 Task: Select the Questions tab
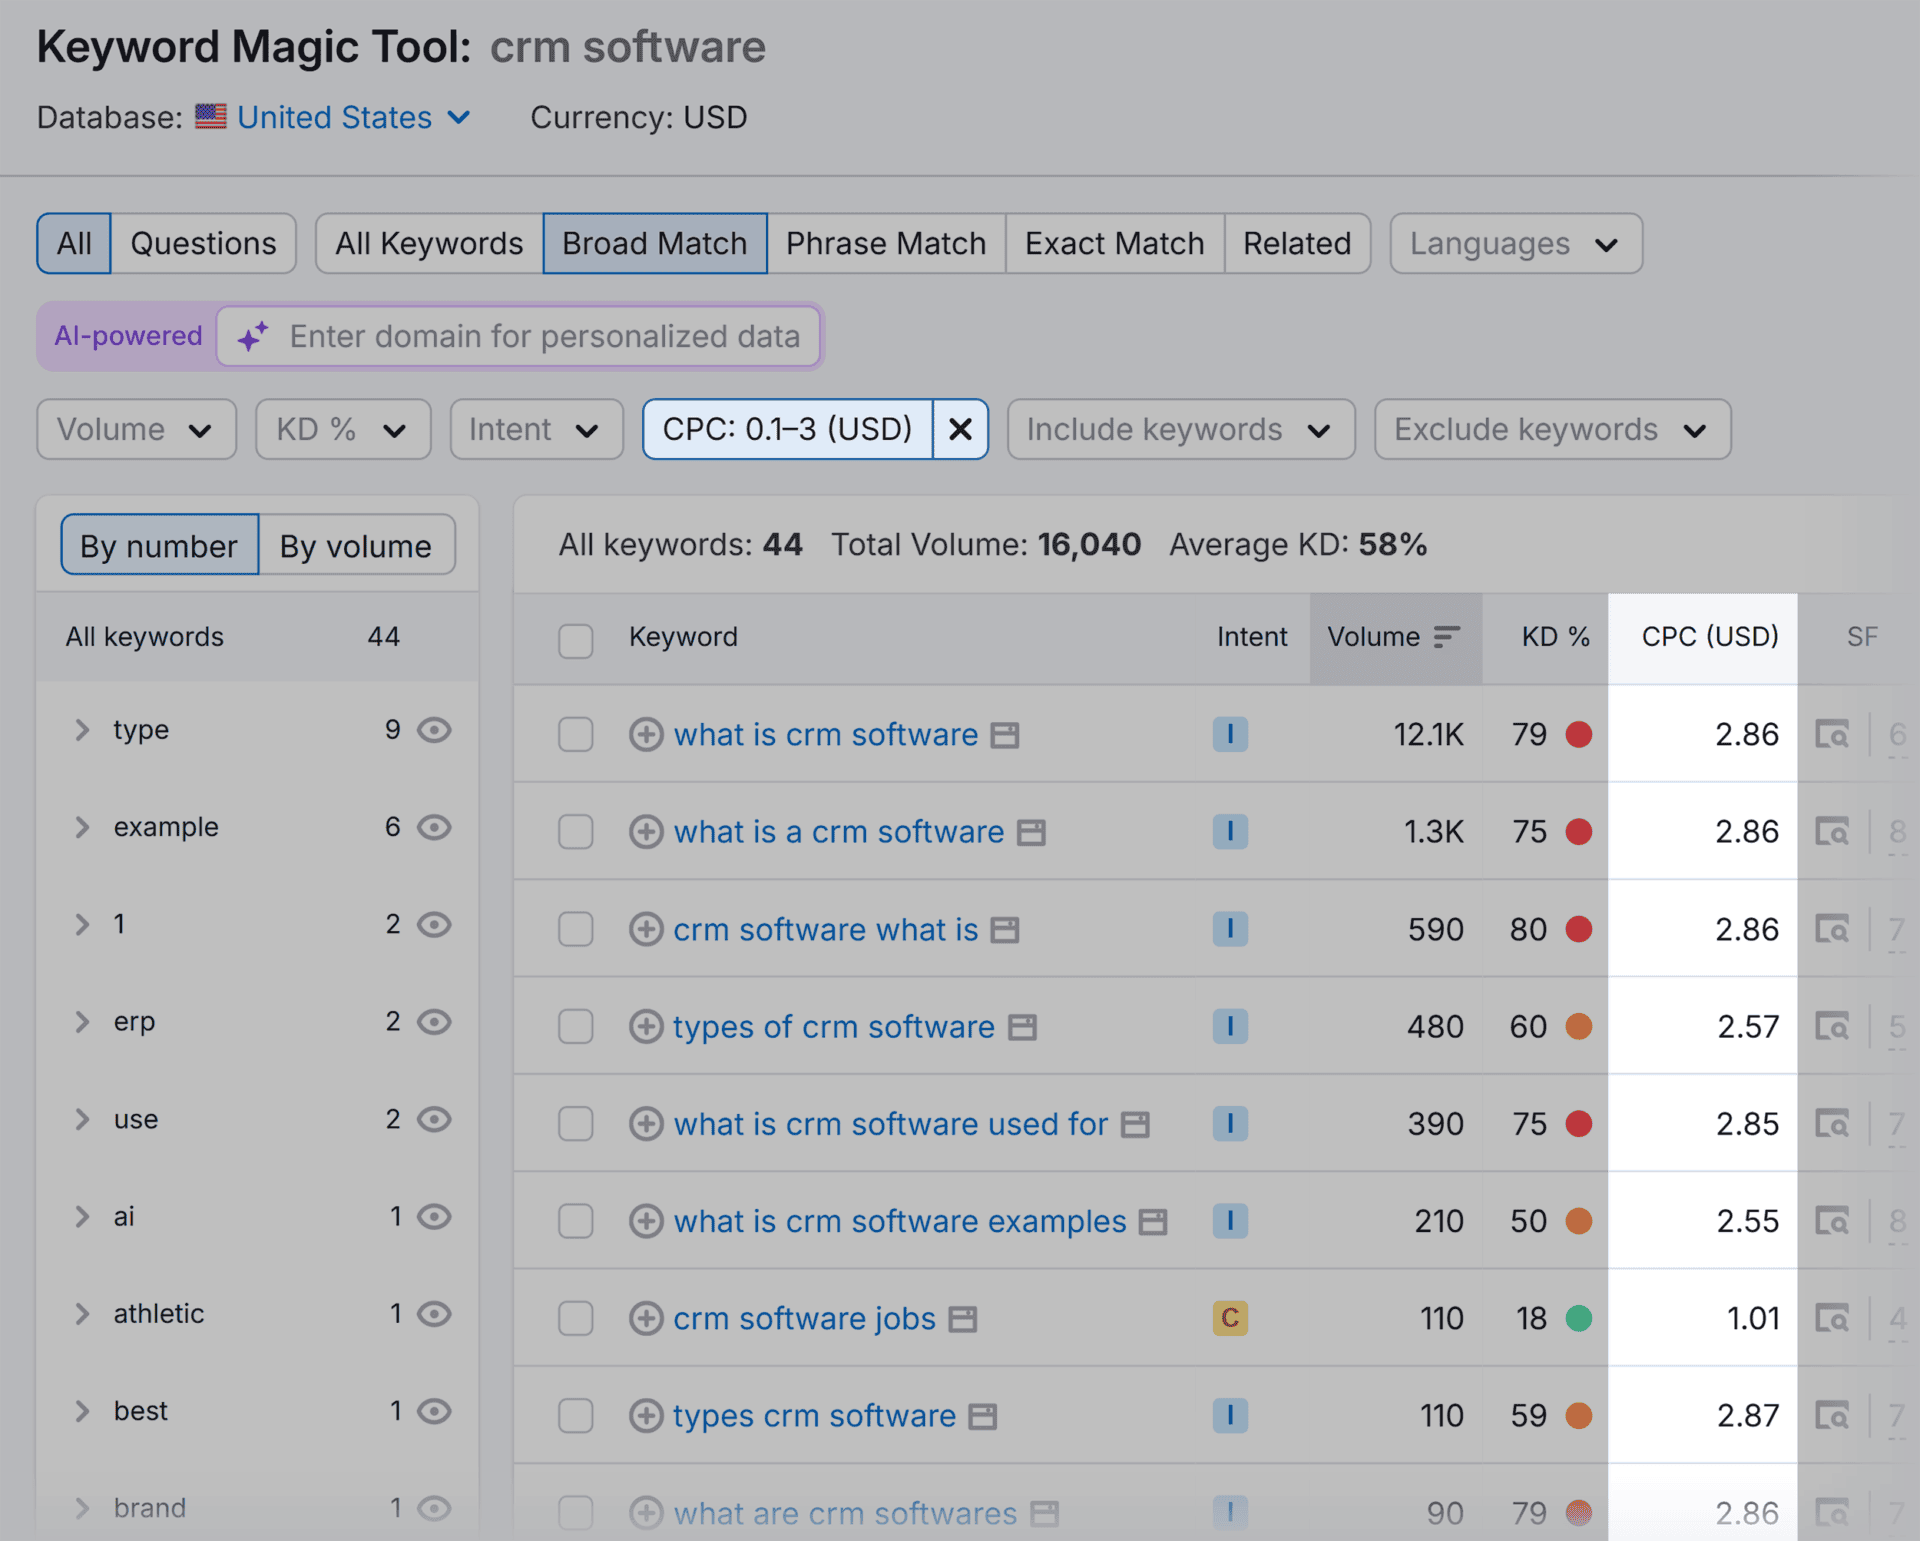coord(203,244)
